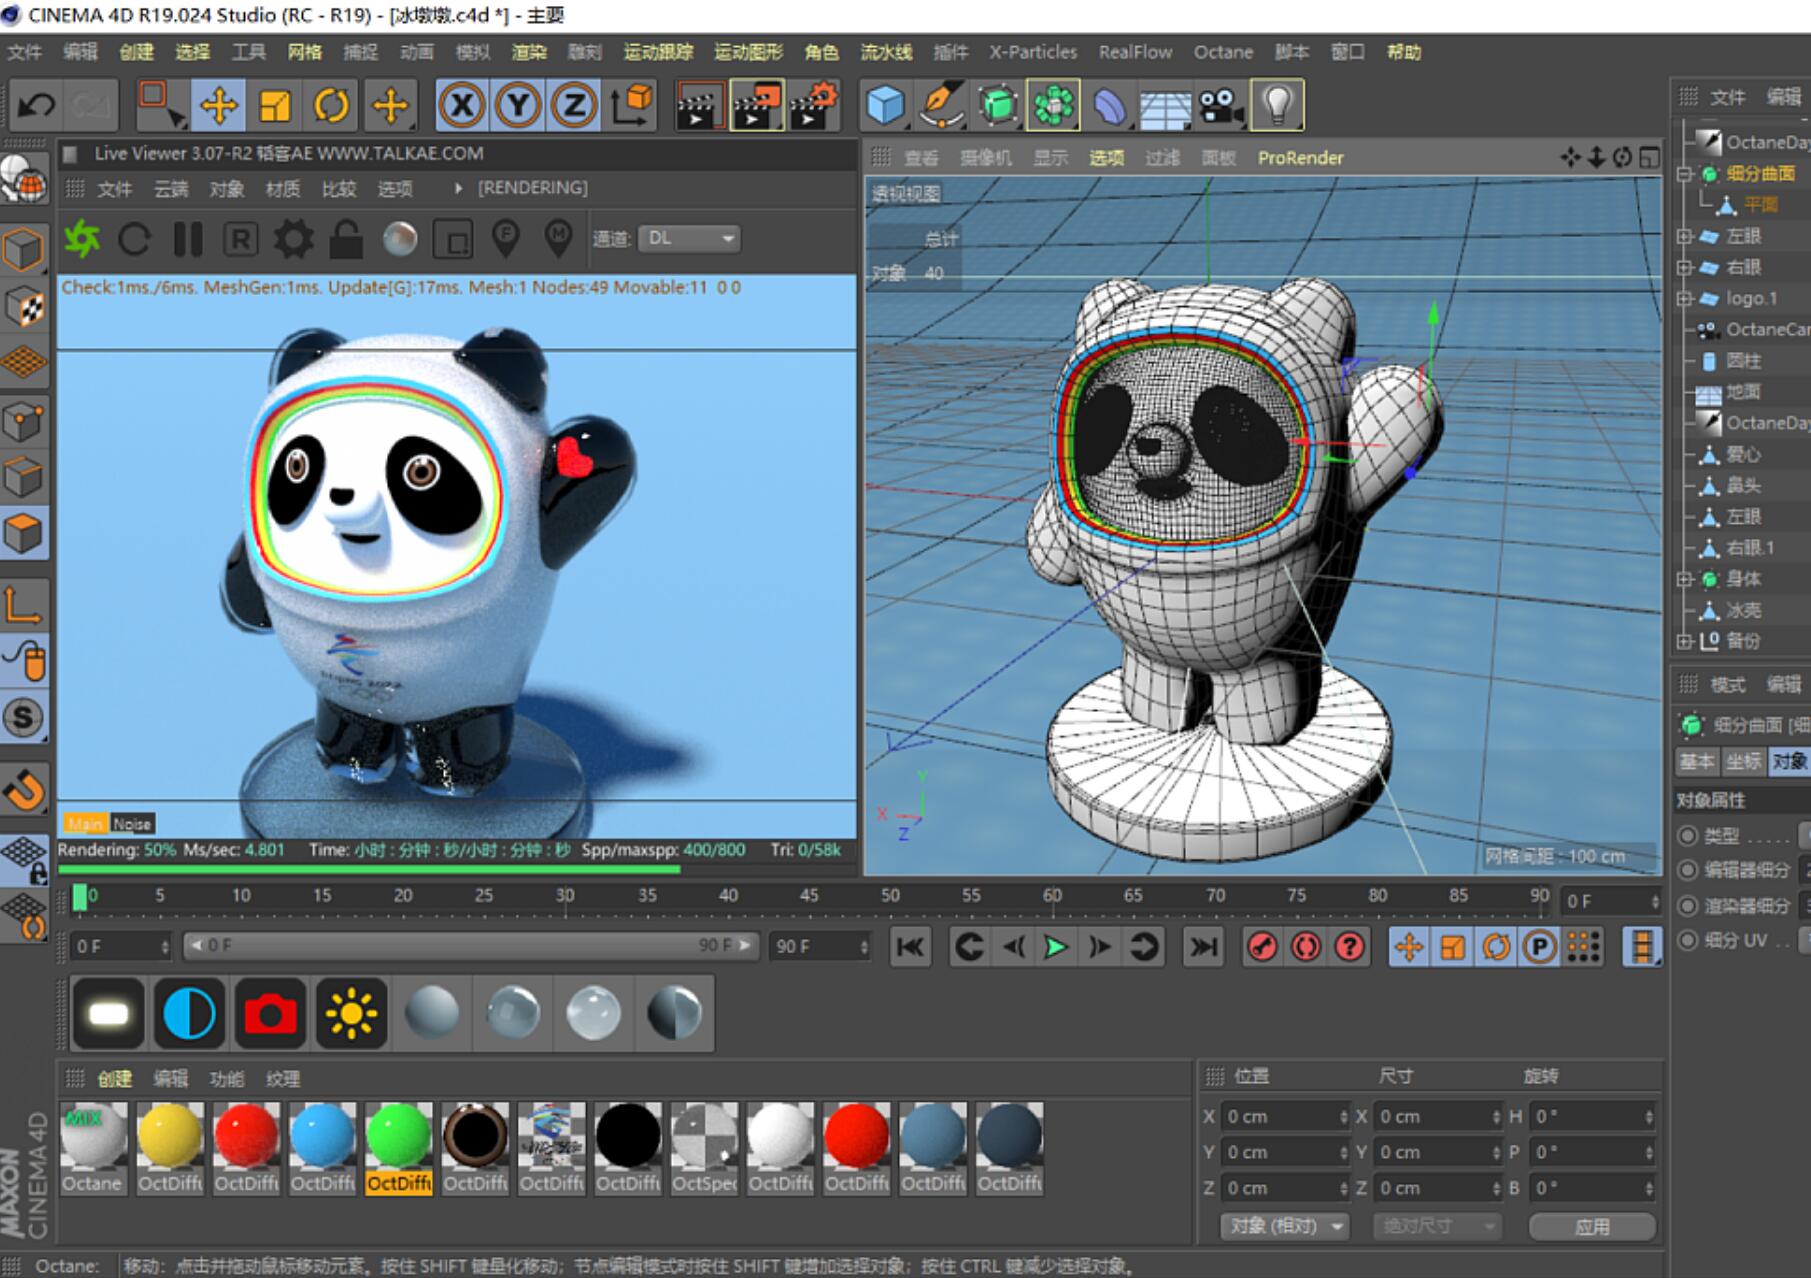The image size is (1811, 1278).
Task: Render active view clapperboard icon
Action: [x=699, y=105]
